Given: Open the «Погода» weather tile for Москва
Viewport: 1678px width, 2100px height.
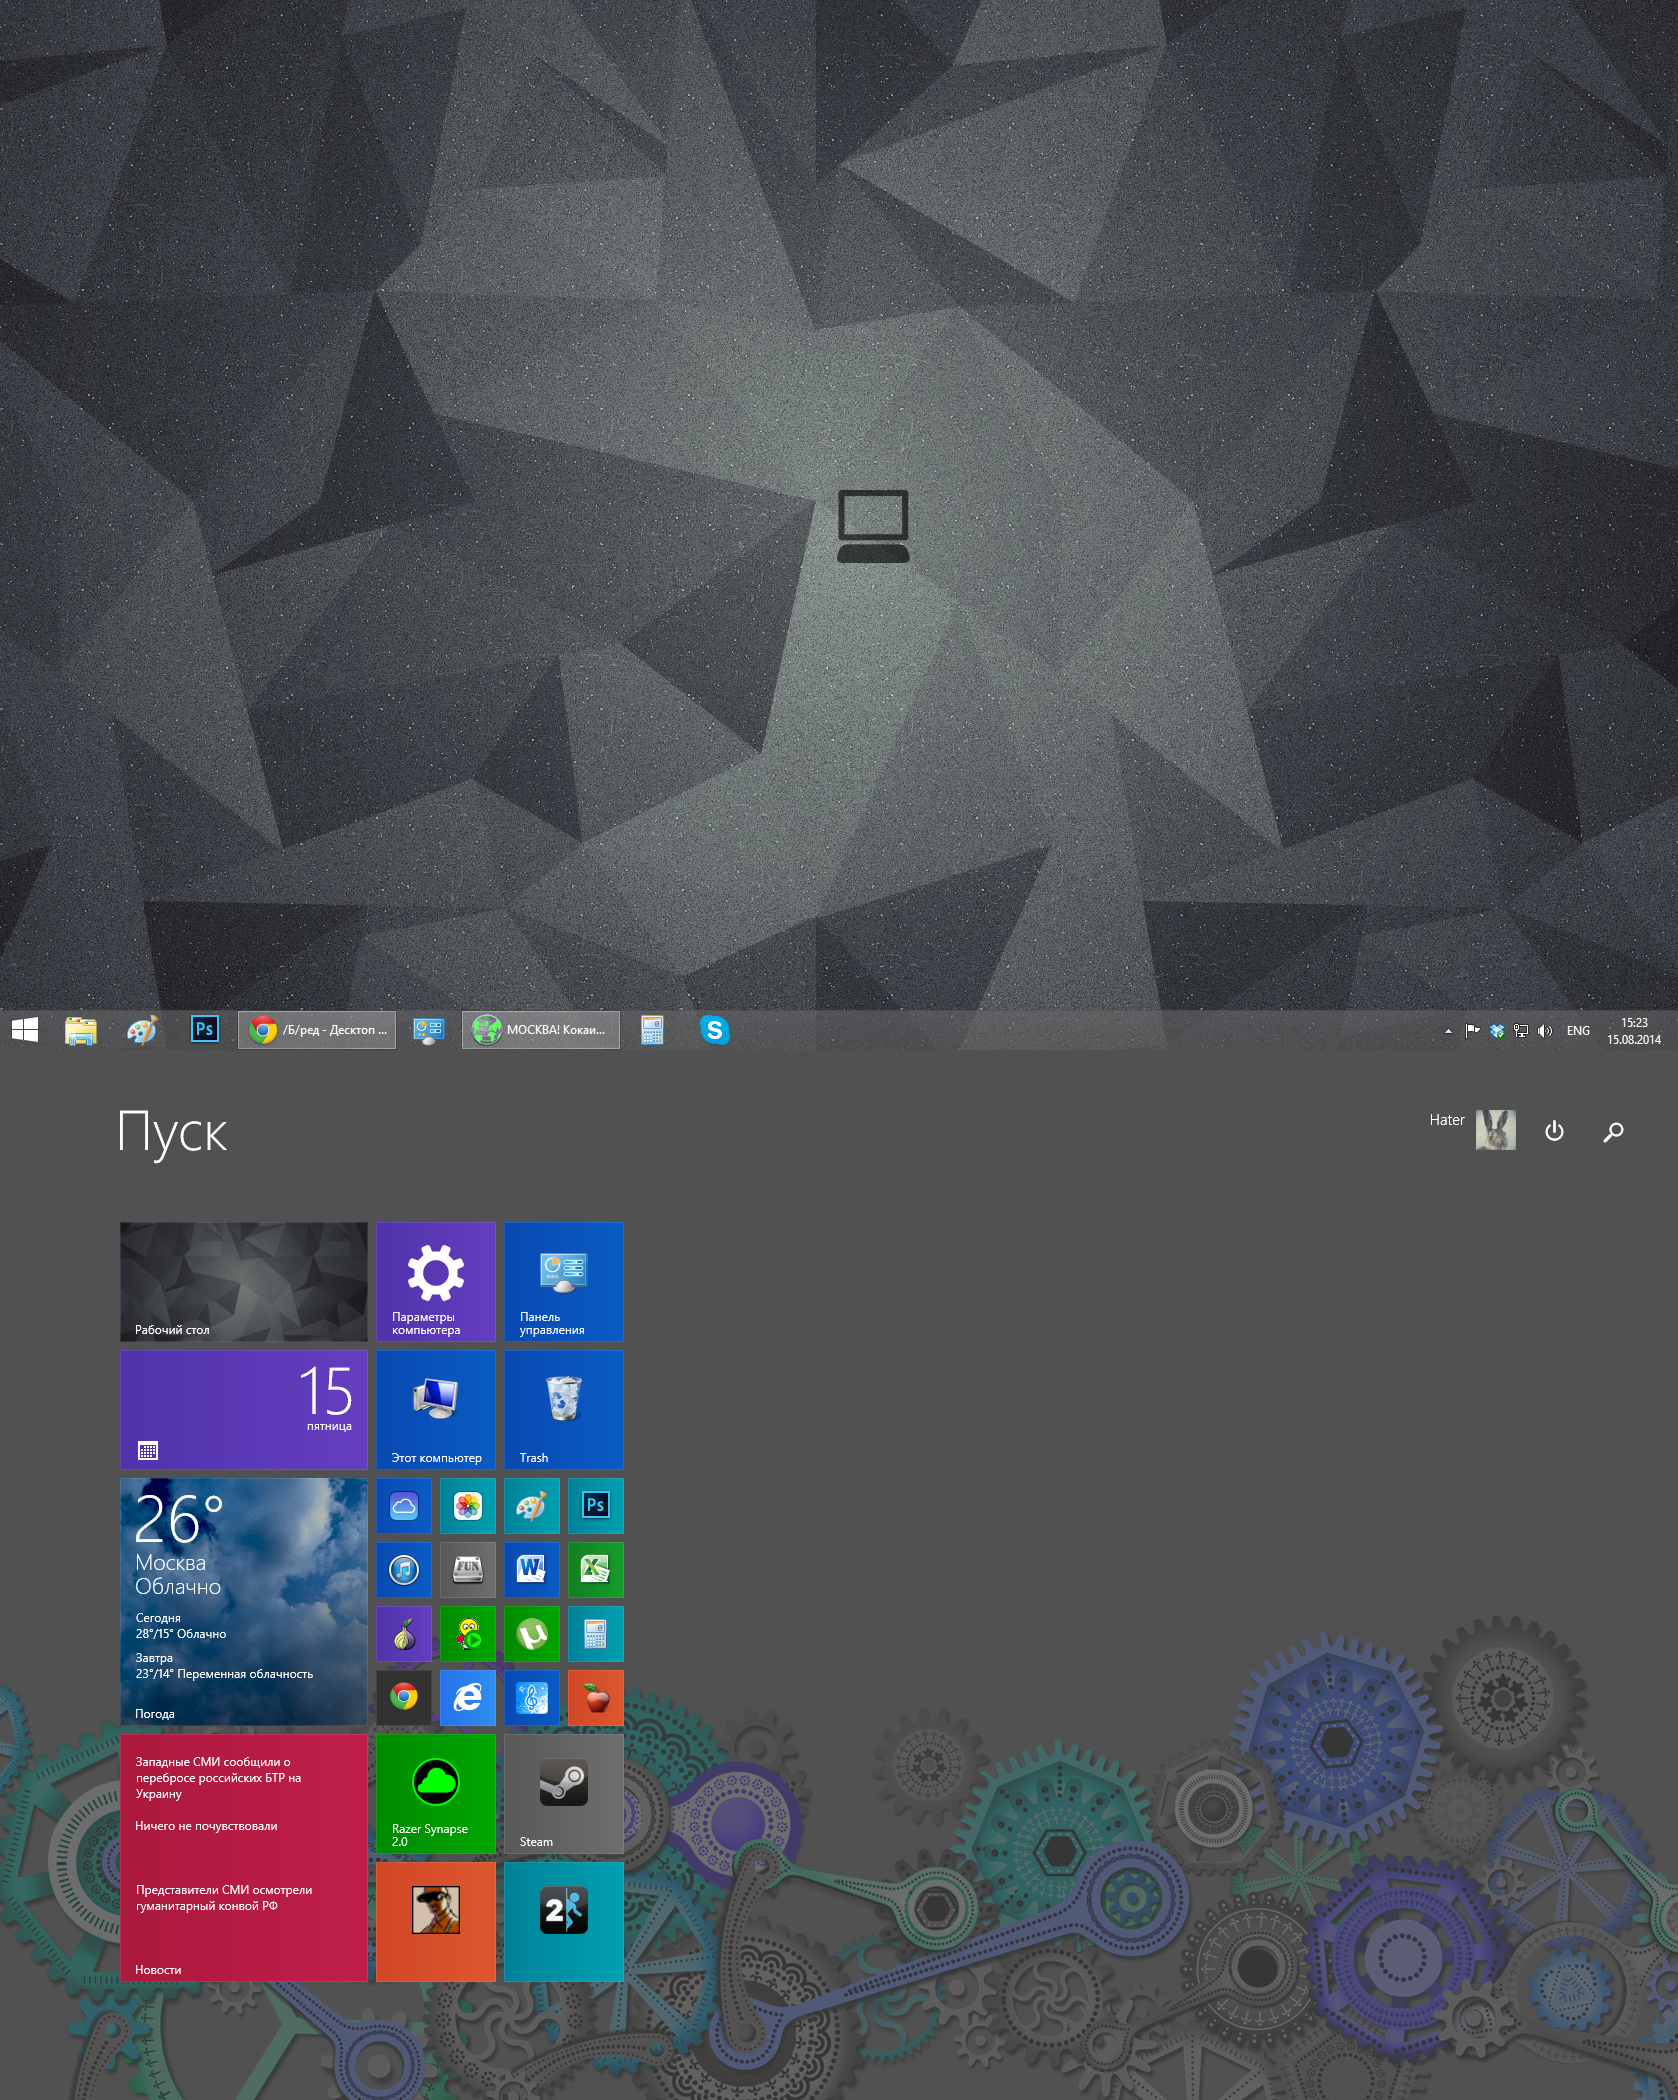Looking at the screenshot, I should click(244, 1602).
